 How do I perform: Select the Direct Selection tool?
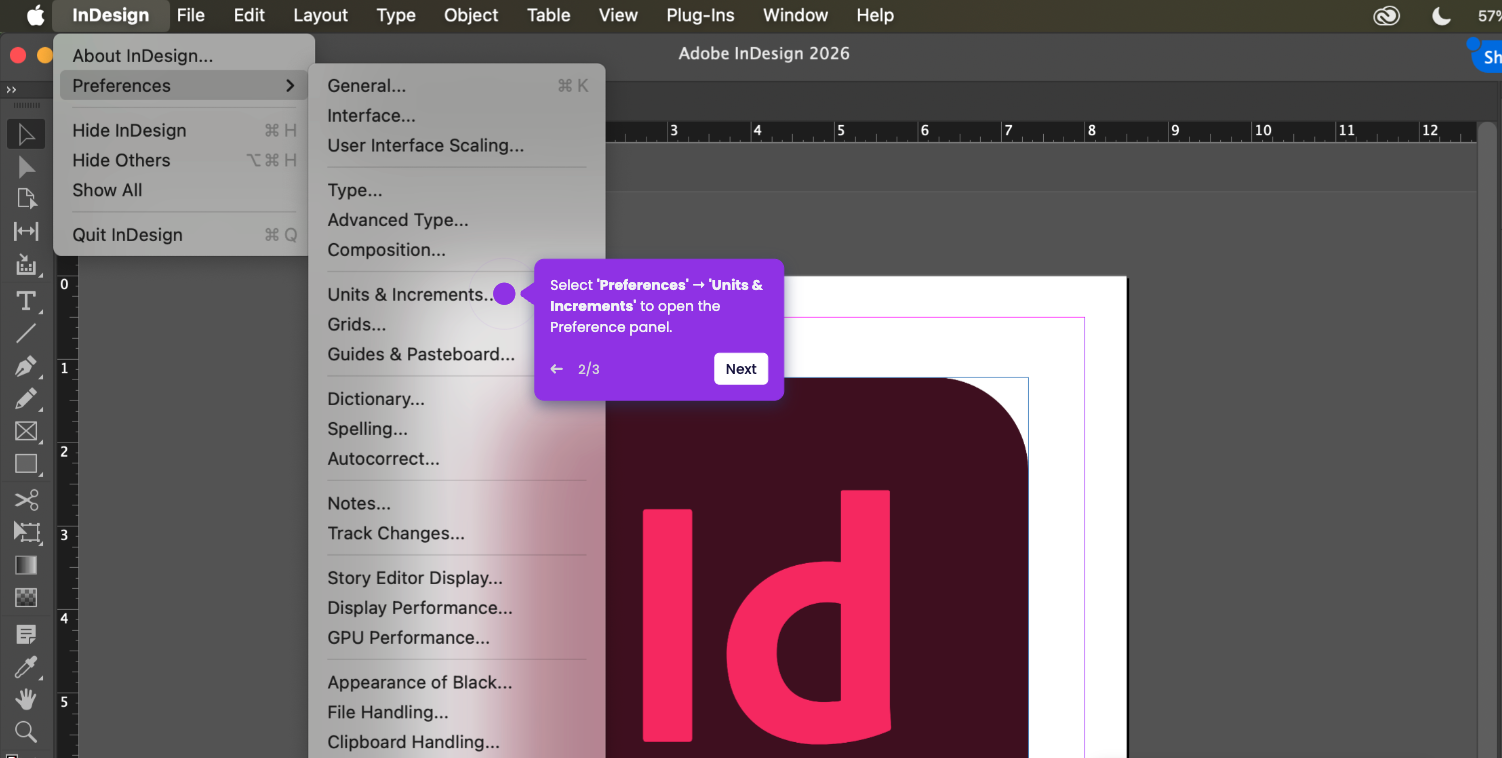pyautogui.click(x=26, y=167)
